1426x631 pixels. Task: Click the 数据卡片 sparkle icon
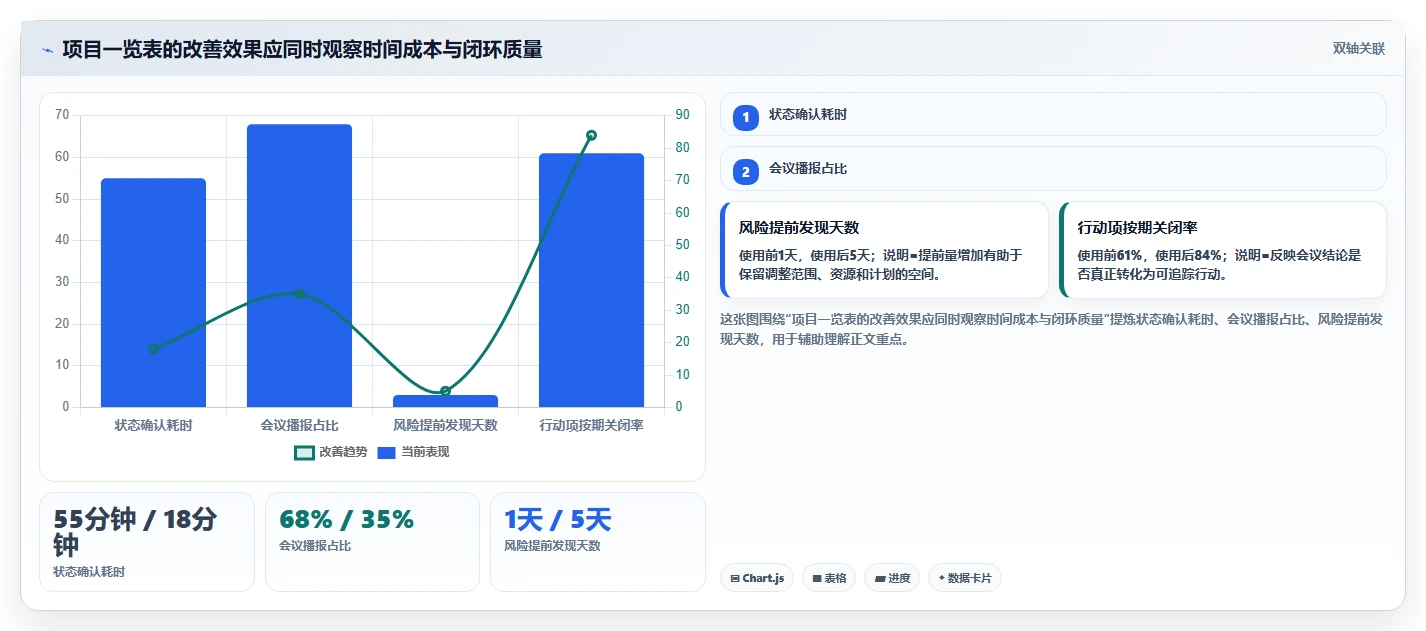tap(941, 577)
